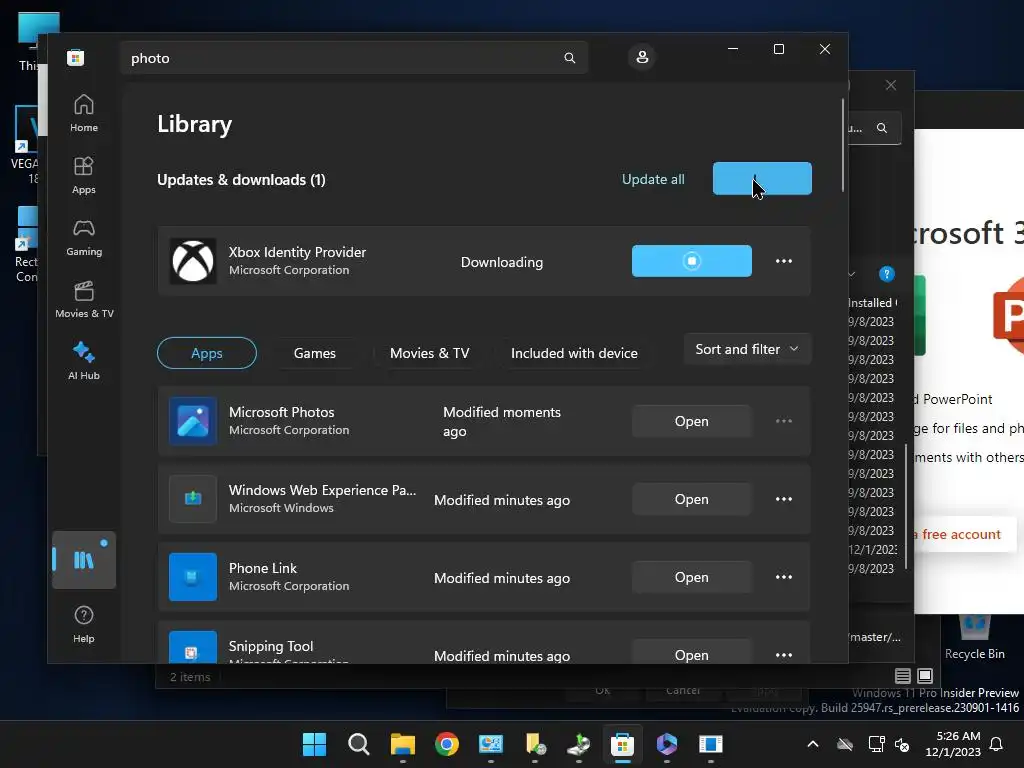Select the Apps filter tab
The width and height of the screenshot is (1024, 768).
[x=207, y=353]
